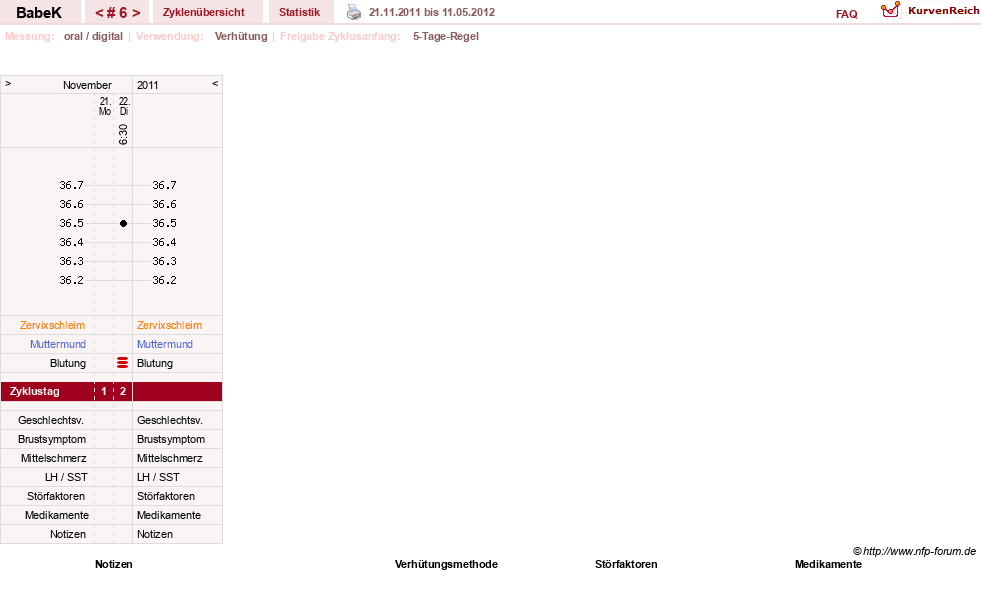The width and height of the screenshot is (981, 603).
Task: Open the Statistik tab
Action: pyautogui.click(x=299, y=12)
